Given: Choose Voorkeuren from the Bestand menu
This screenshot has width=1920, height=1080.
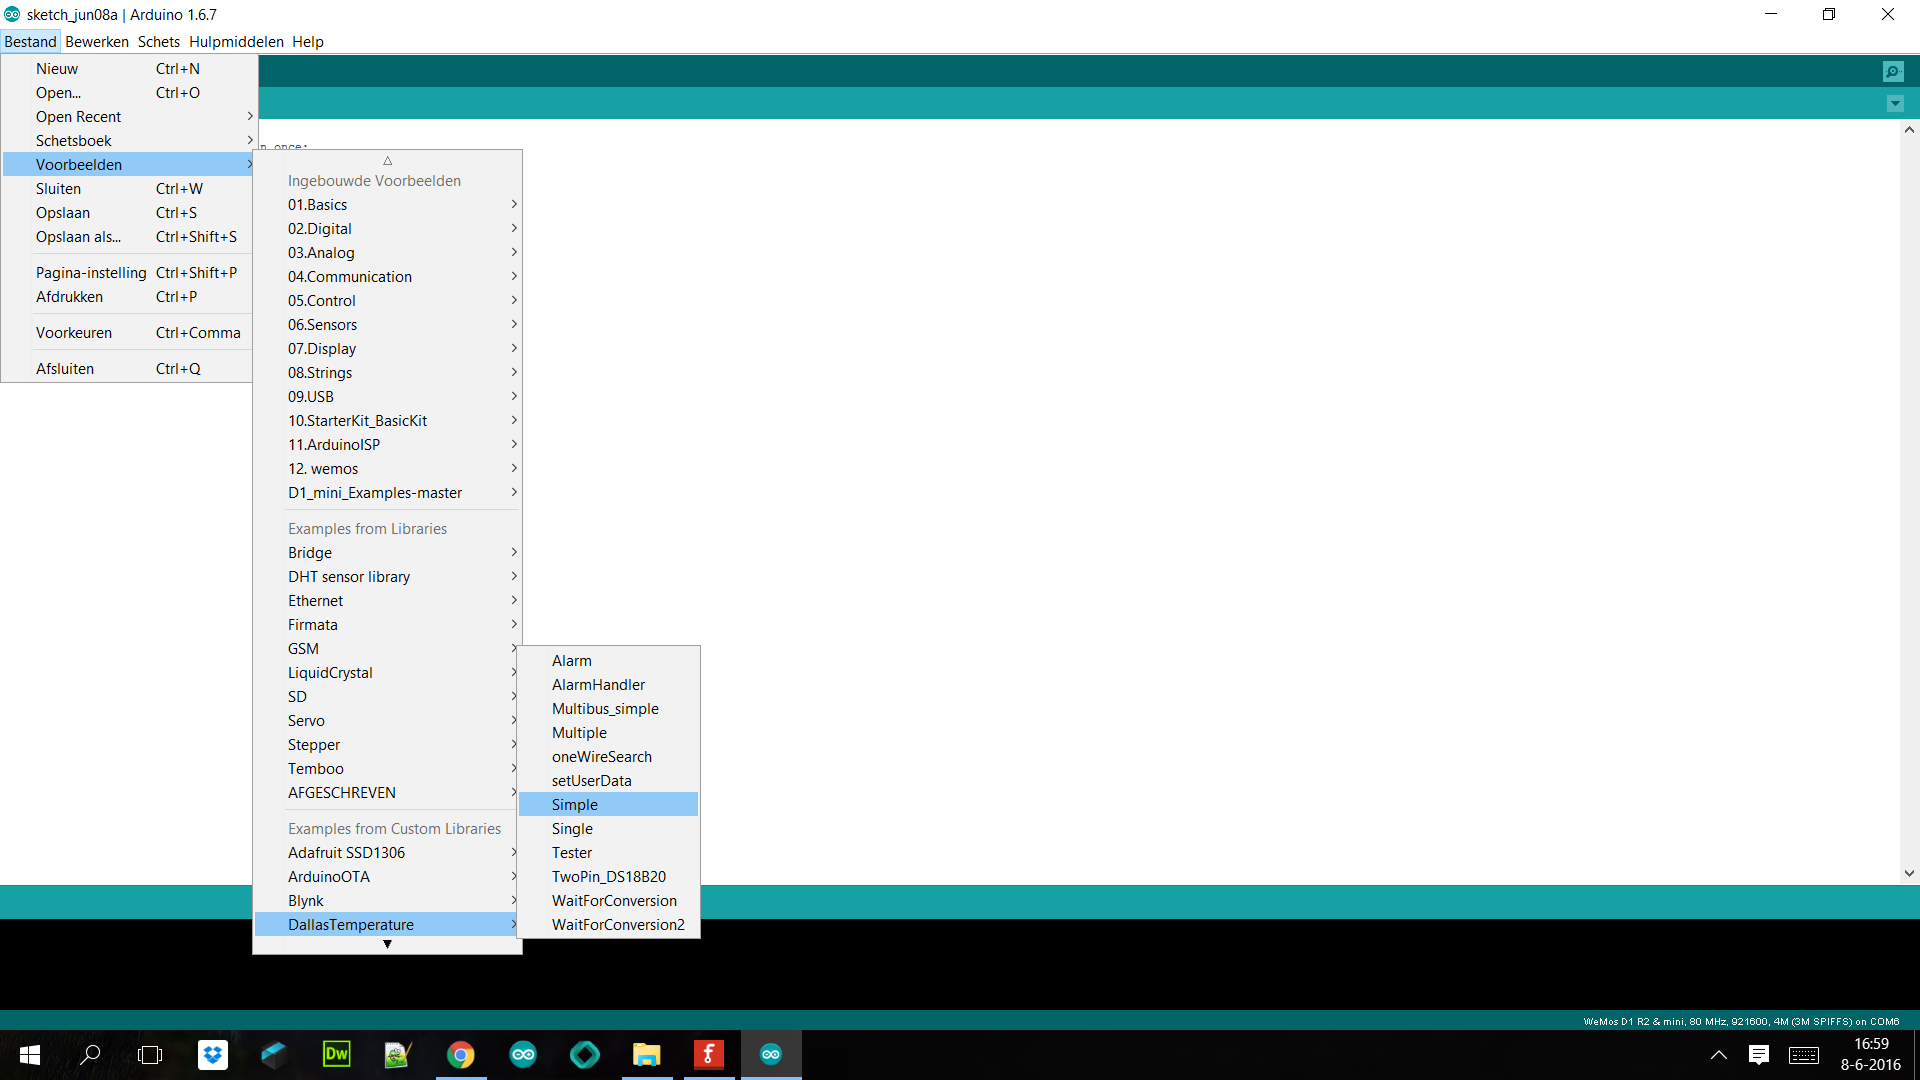Looking at the screenshot, I should coord(74,333).
